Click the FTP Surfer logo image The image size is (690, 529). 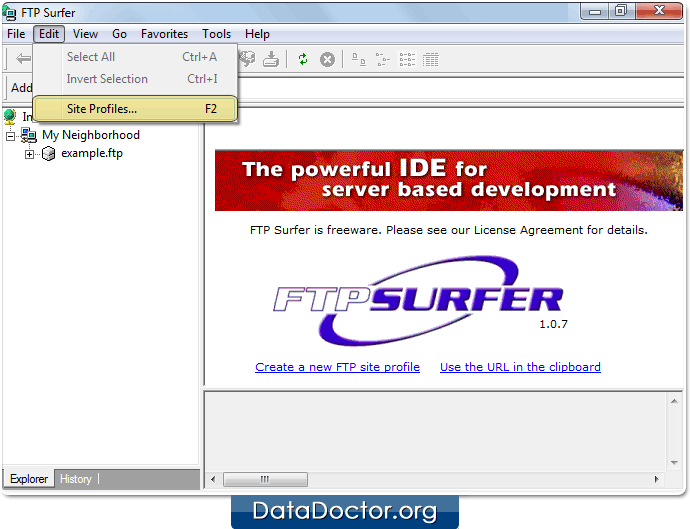coord(420,301)
